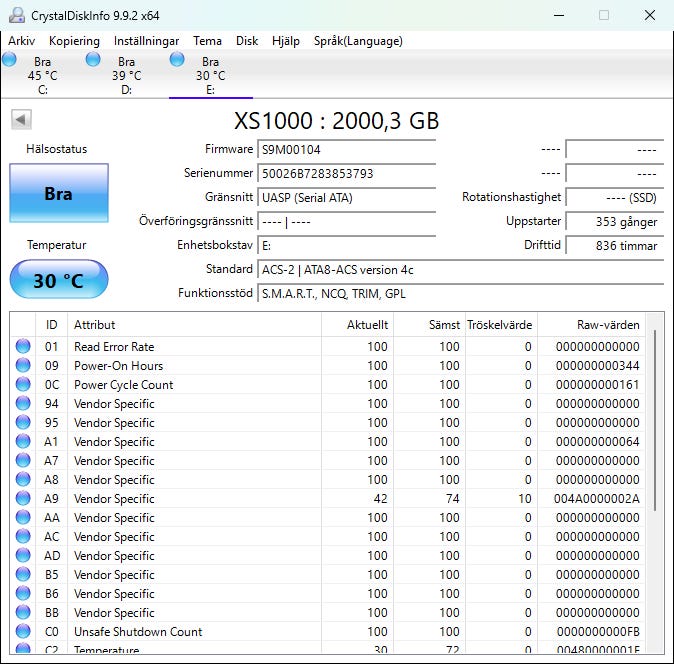Click the blue orb for Read Error Rate
This screenshot has width=674, height=664.
(23, 346)
